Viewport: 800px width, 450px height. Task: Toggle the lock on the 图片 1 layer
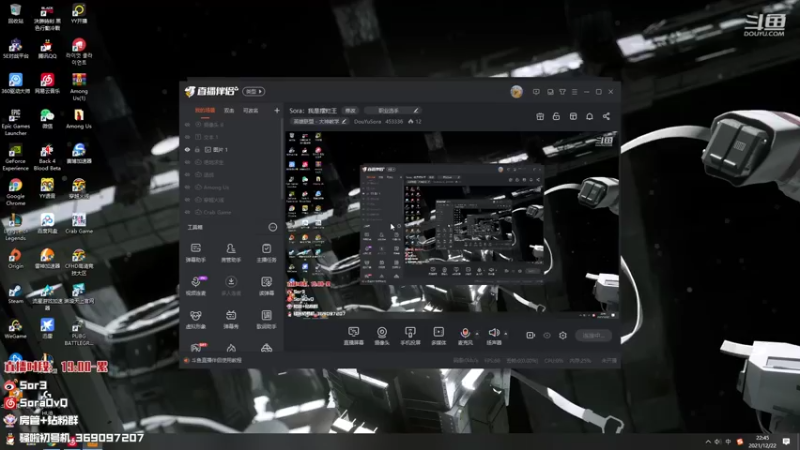point(197,149)
